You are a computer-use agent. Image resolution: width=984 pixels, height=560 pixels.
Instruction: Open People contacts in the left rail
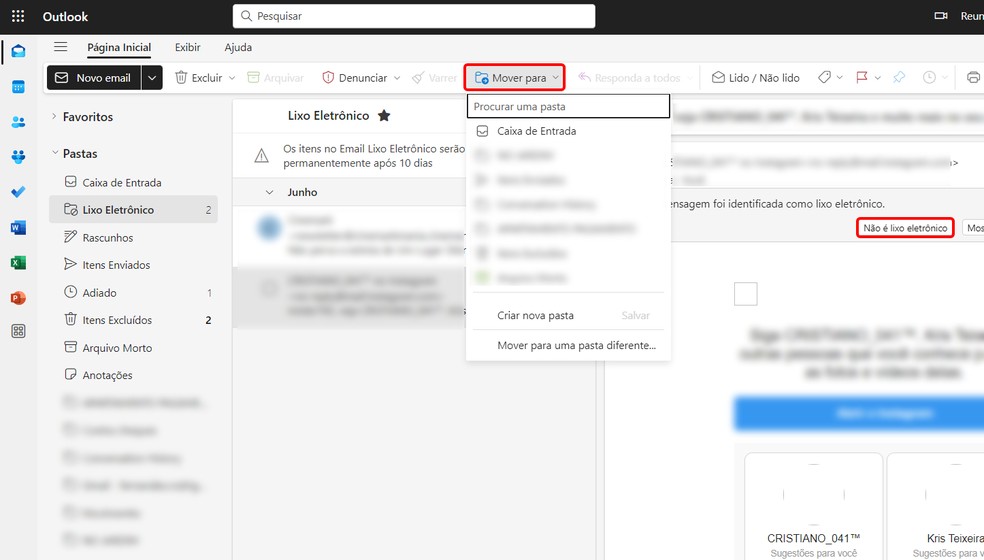(18, 122)
